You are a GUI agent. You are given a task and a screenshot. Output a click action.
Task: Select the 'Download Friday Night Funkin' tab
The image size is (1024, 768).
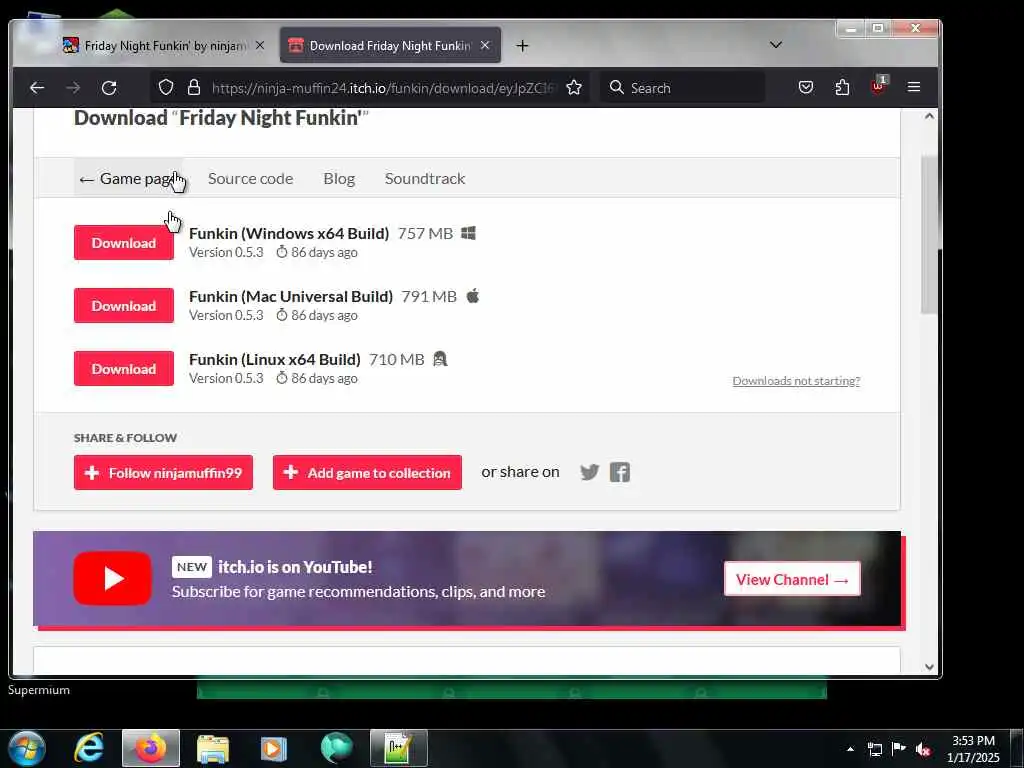tap(390, 46)
